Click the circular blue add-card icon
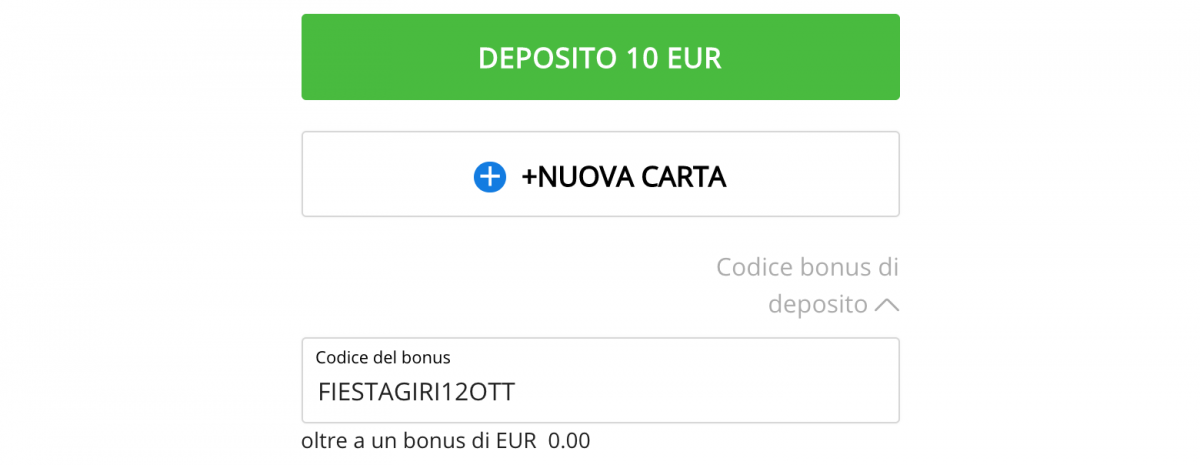Image resolution: width=1200 pixels, height=465 pixels. point(490,177)
